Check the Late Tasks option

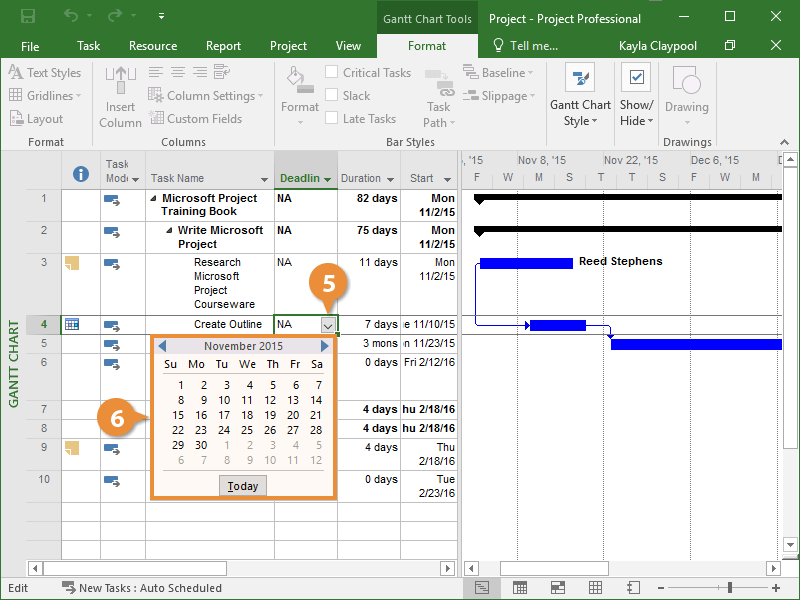pyautogui.click(x=331, y=119)
